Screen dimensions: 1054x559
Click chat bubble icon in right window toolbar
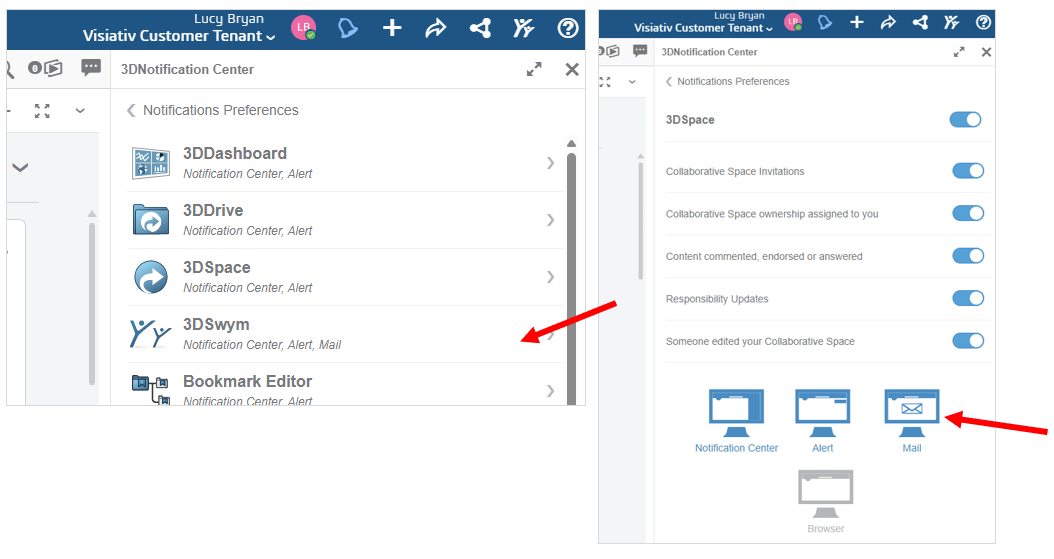(640, 50)
